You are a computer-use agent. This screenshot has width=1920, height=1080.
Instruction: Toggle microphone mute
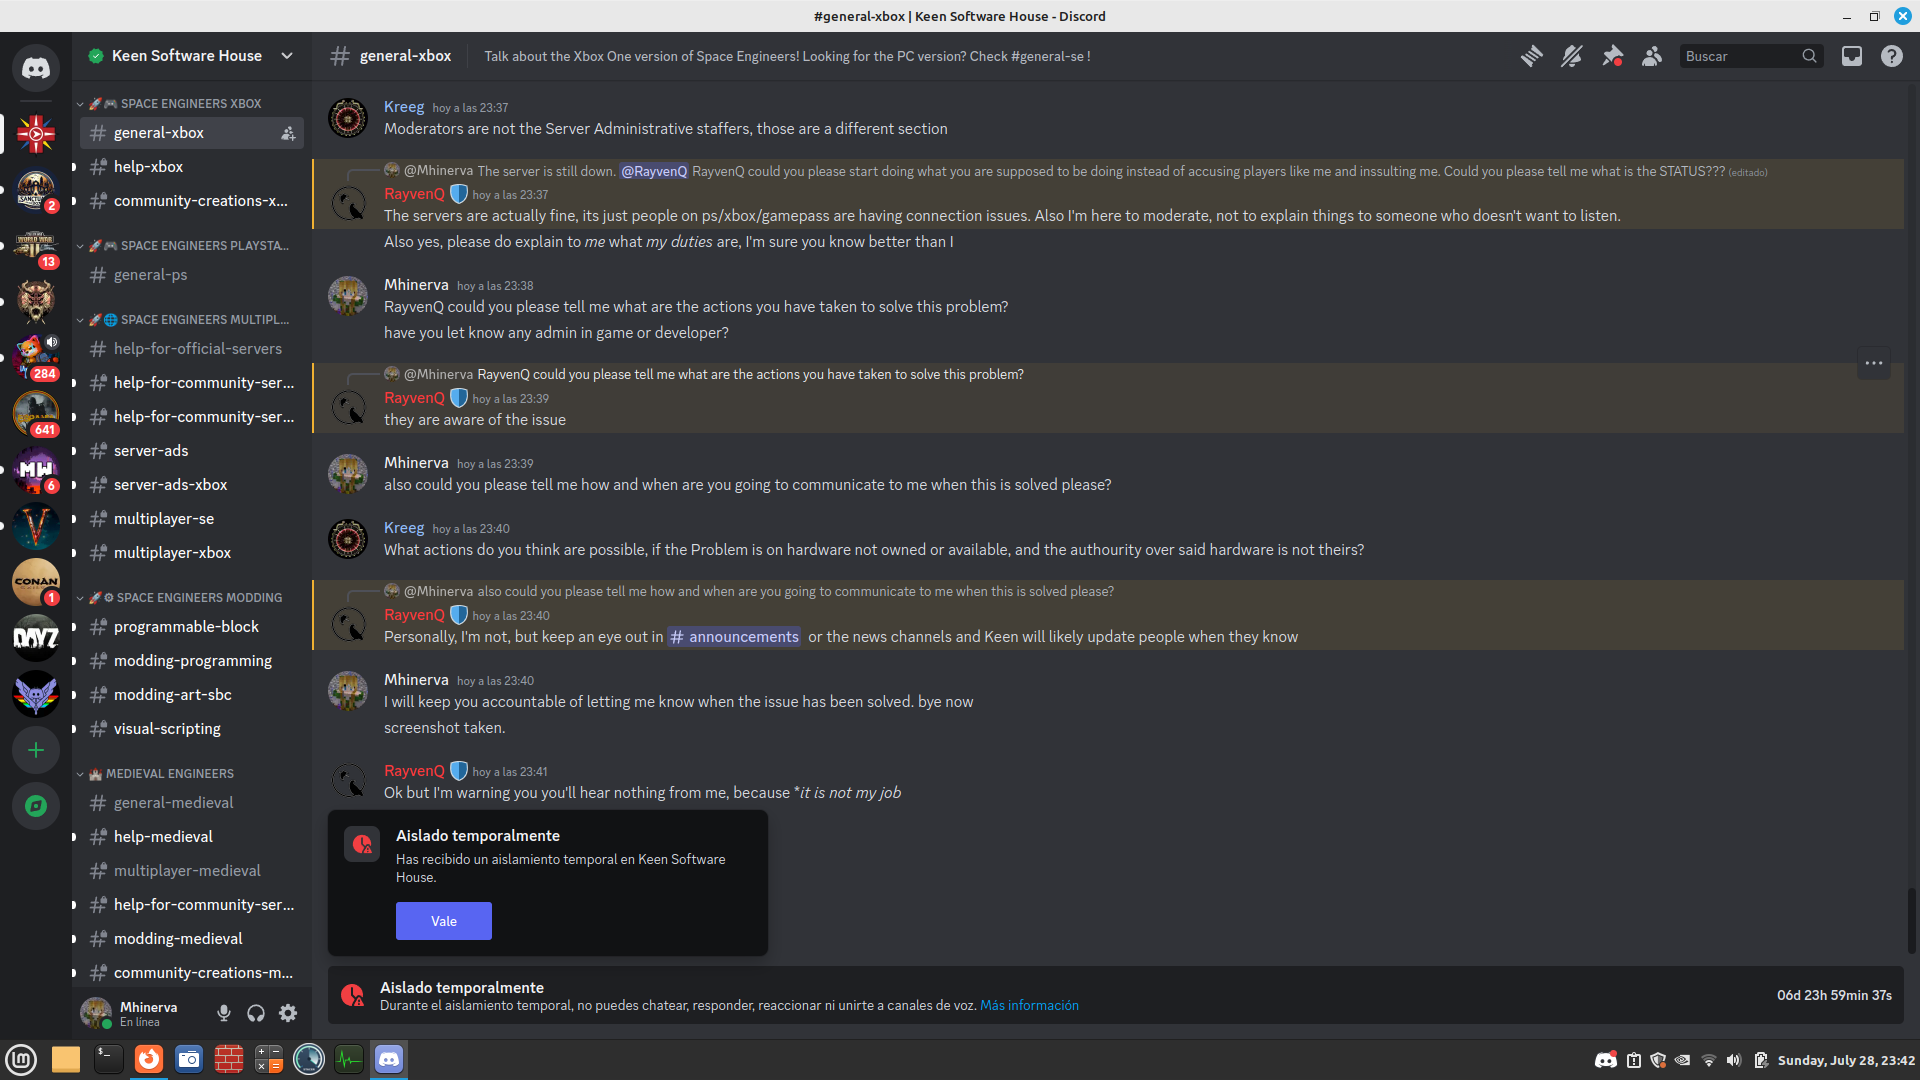point(224,1013)
